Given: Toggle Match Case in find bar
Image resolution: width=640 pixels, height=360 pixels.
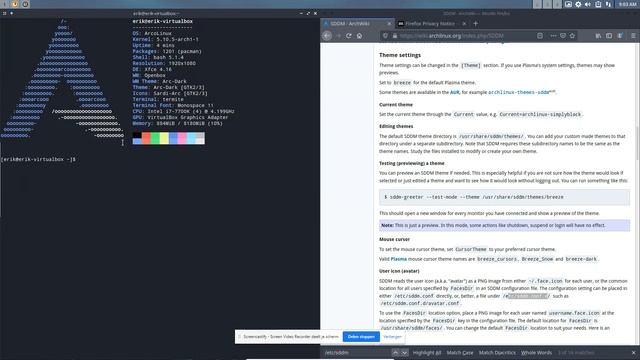Looking at the screenshot, I should [x=460, y=353].
